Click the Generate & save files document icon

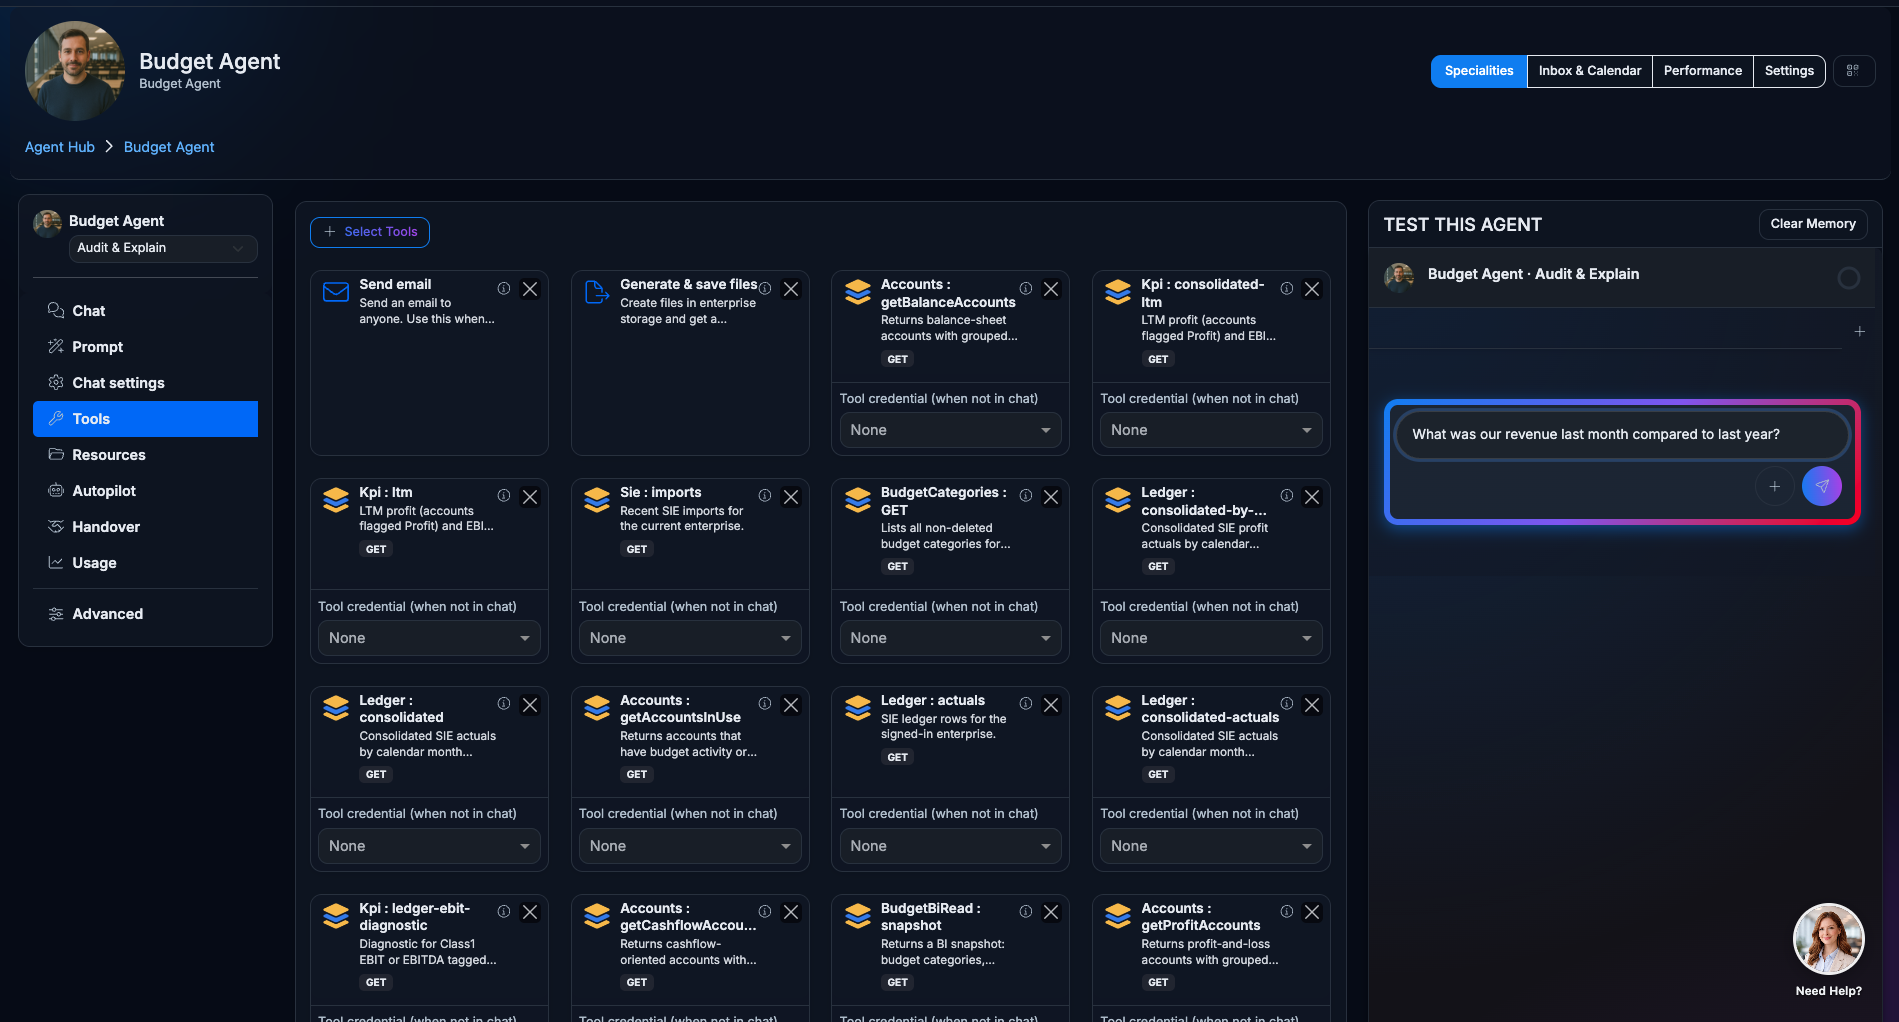[x=597, y=292]
